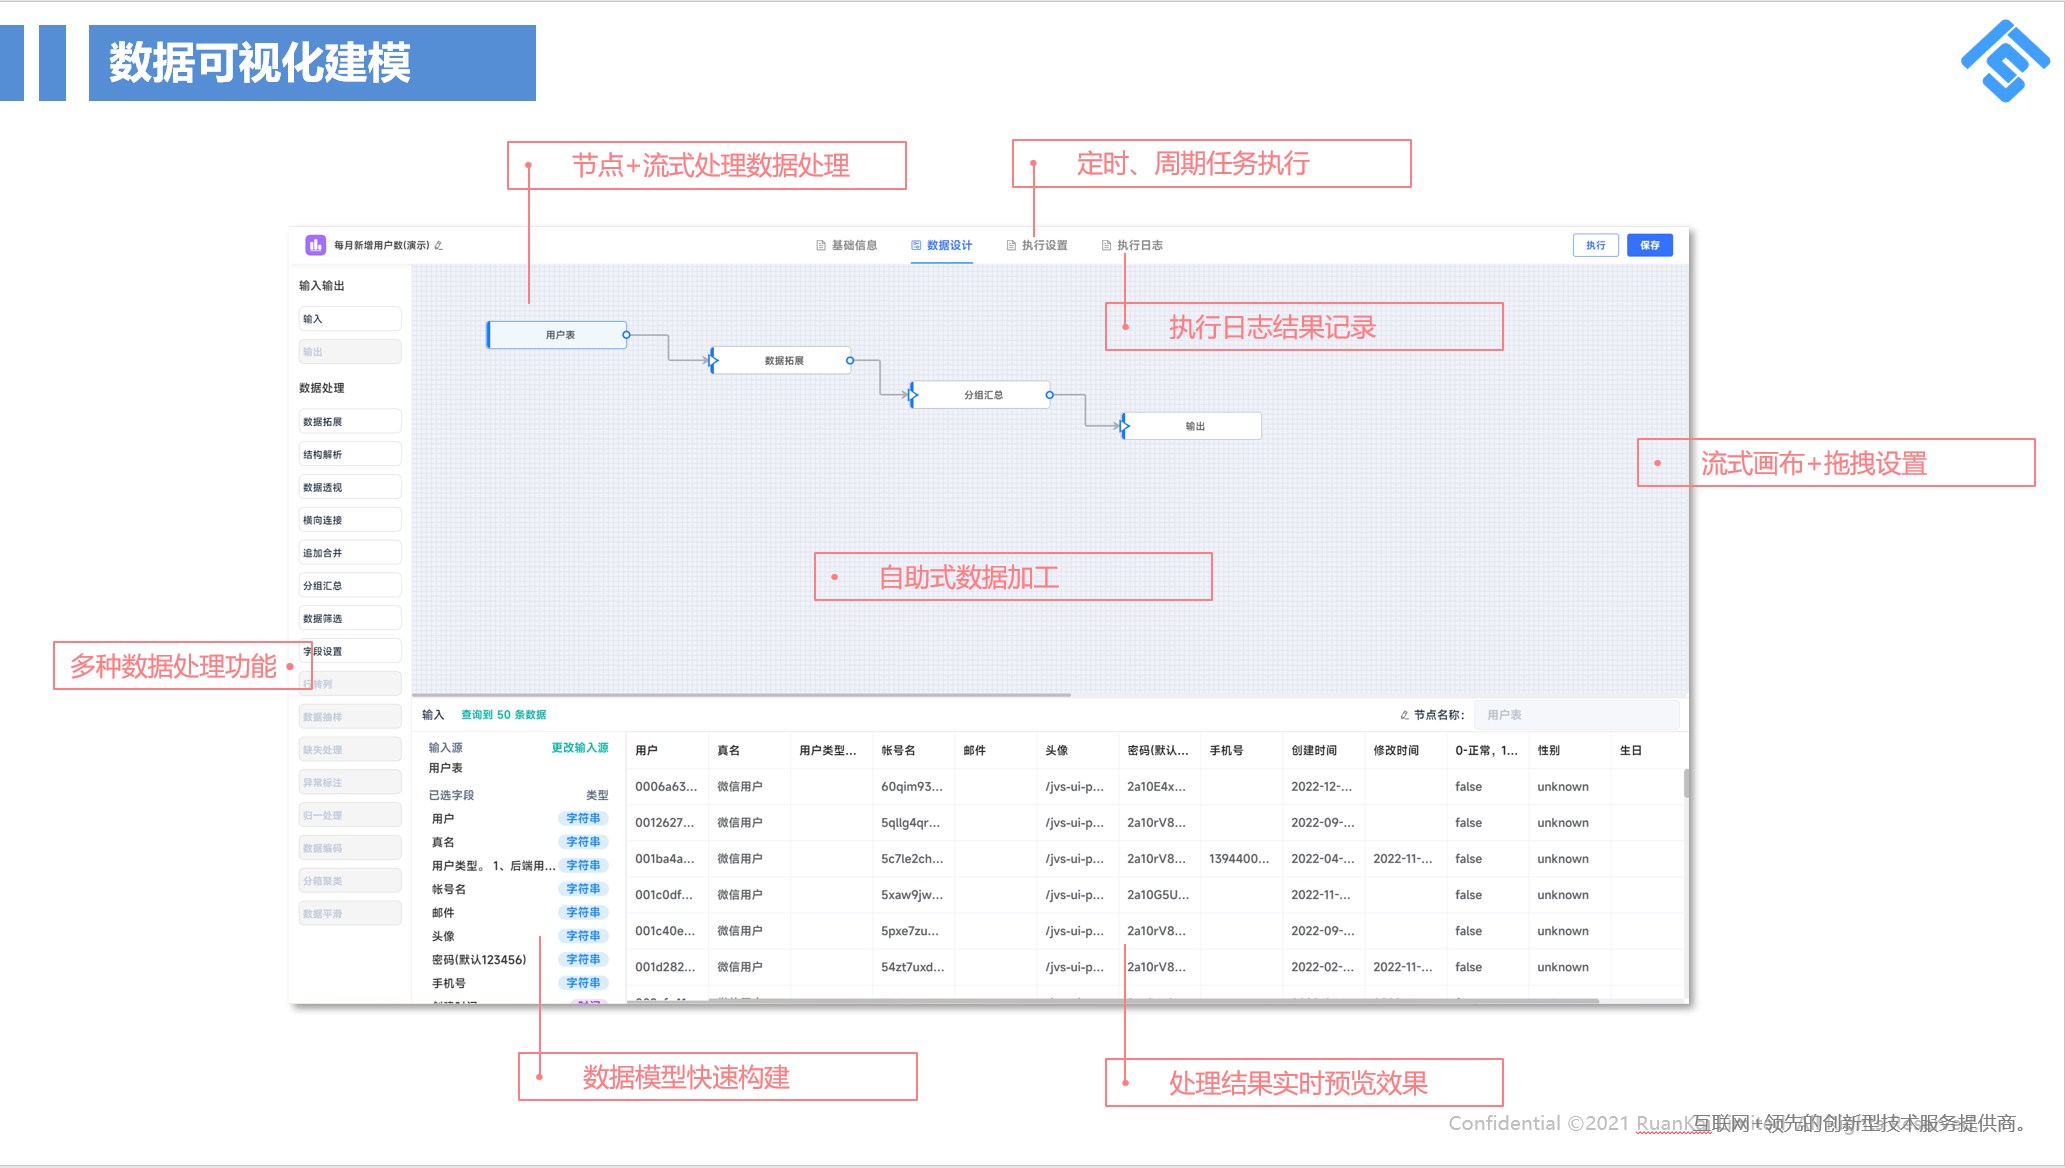Screen dimensions: 2065x1168
Task: Click the purple chart icon beside 每月新增用户数(演示)
Action: [315, 245]
